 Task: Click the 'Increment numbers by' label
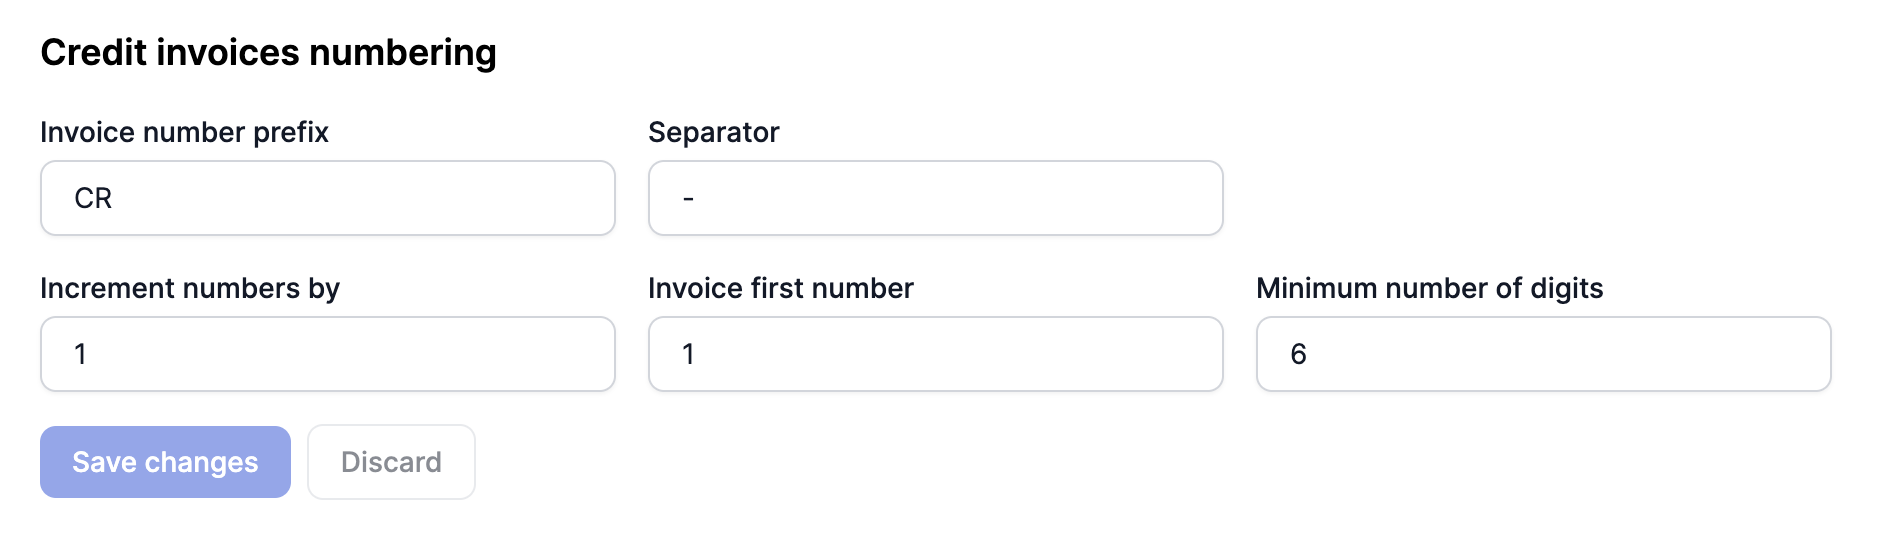190,288
